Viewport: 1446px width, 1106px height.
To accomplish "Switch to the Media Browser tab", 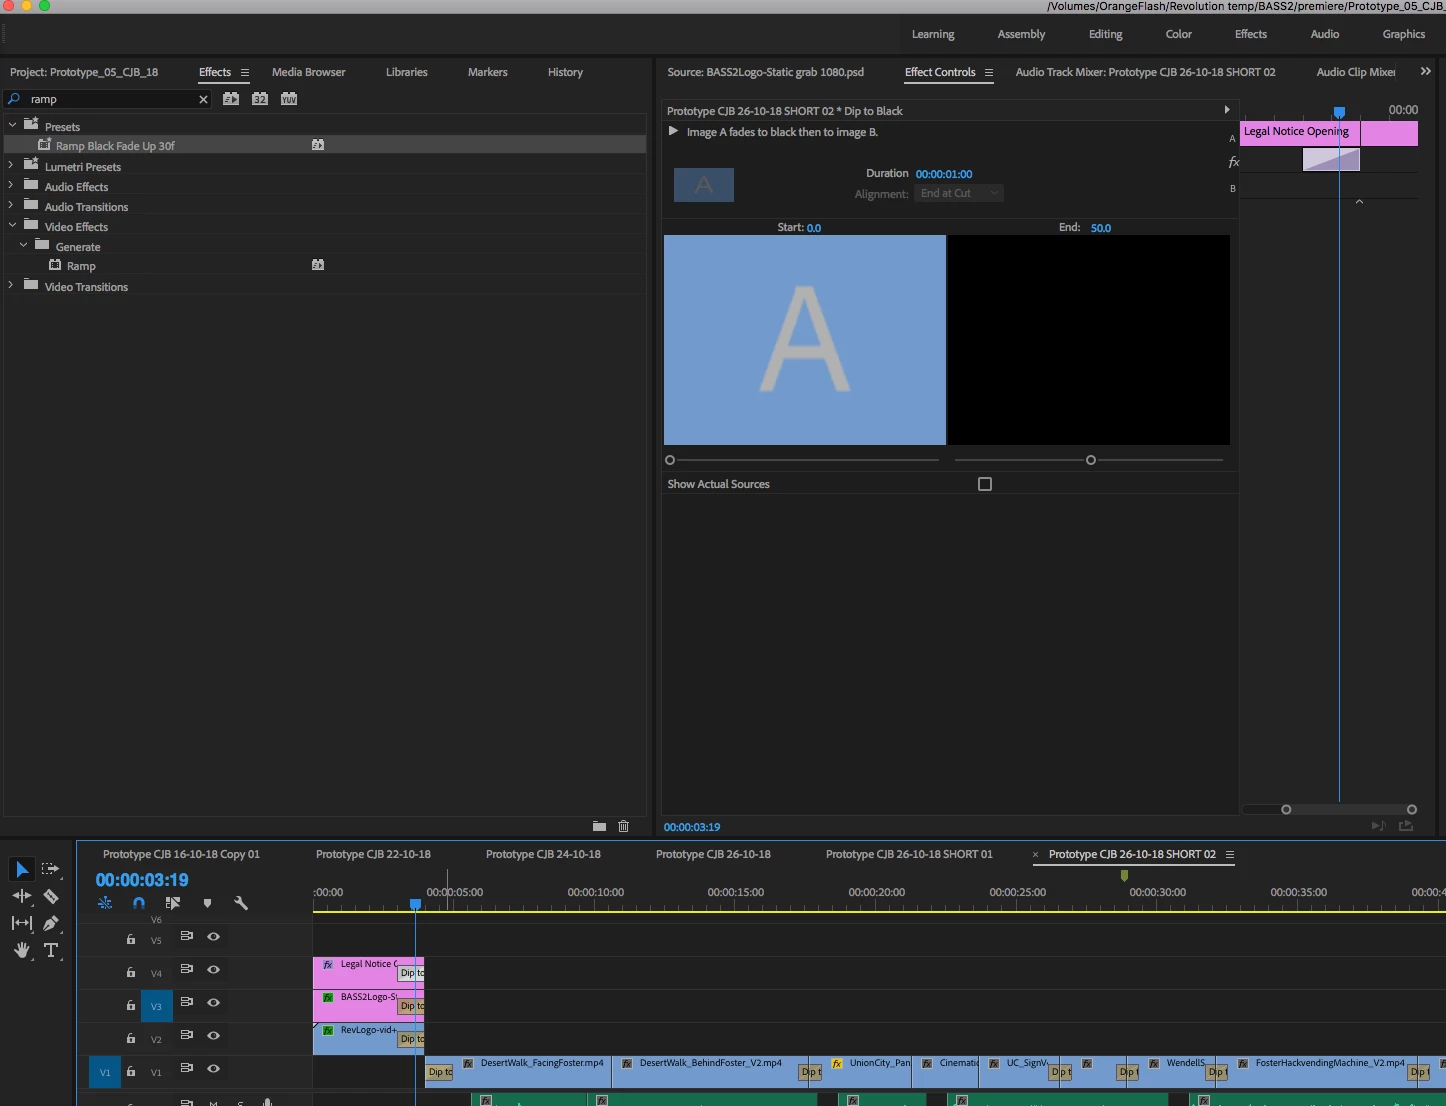I will [308, 72].
